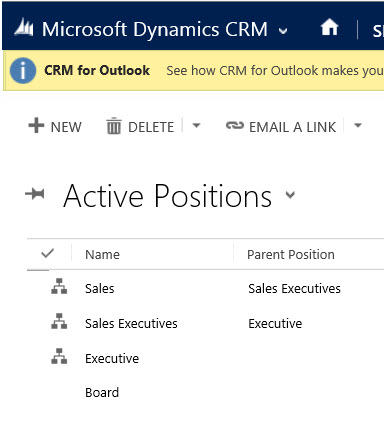Viewport: 384px width, 429px height.
Task: Click the Active Positions title text
Action: pyautogui.click(x=168, y=196)
